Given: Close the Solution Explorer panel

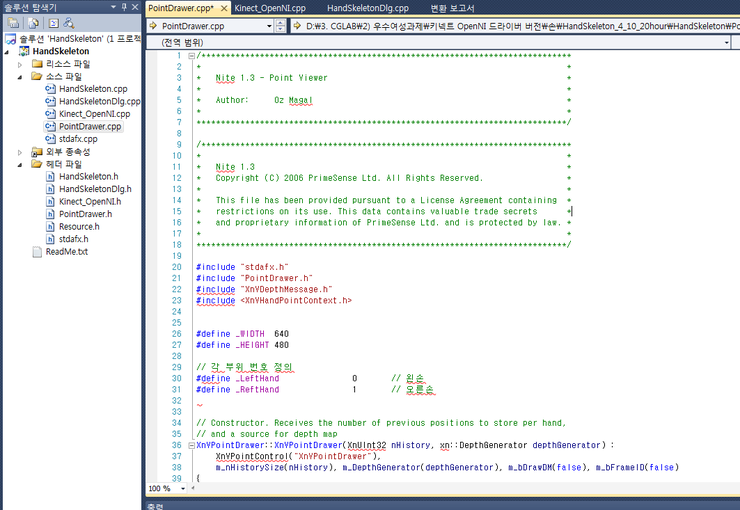Looking at the screenshot, I should 135,7.
